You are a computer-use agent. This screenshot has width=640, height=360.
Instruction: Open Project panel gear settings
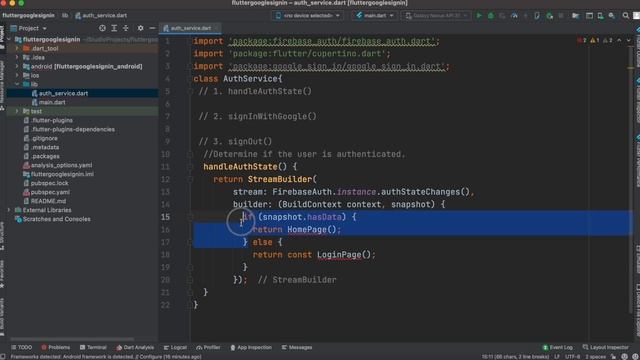click(x=140, y=28)
